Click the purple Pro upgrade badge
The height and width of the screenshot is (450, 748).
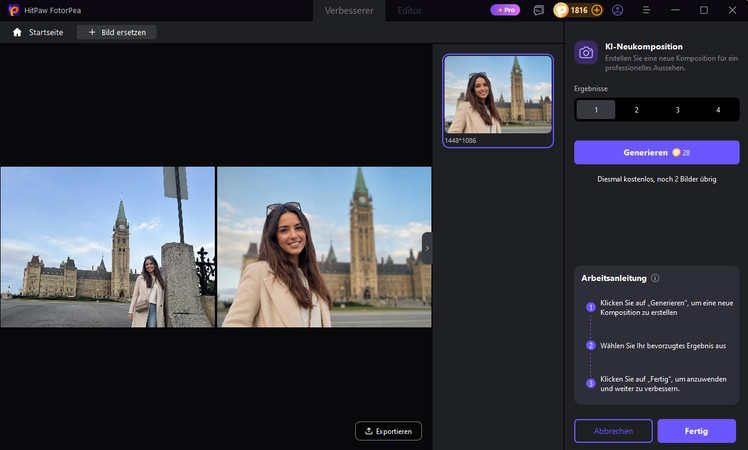click(505, 10)
